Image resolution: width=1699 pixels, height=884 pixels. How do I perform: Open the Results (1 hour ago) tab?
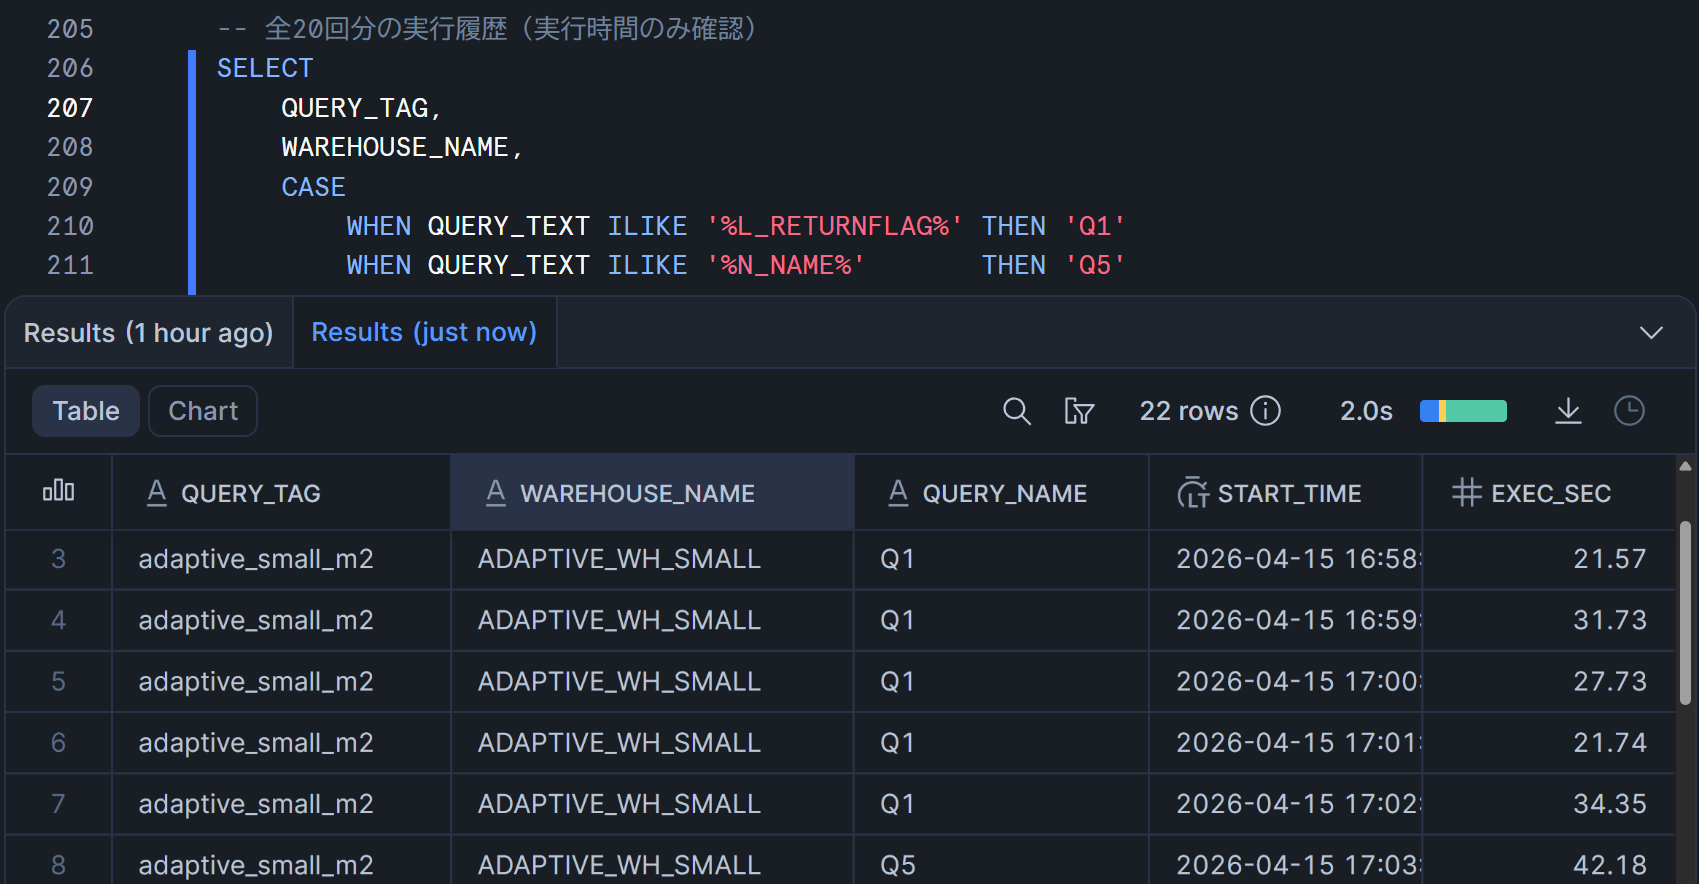point(148,333)
